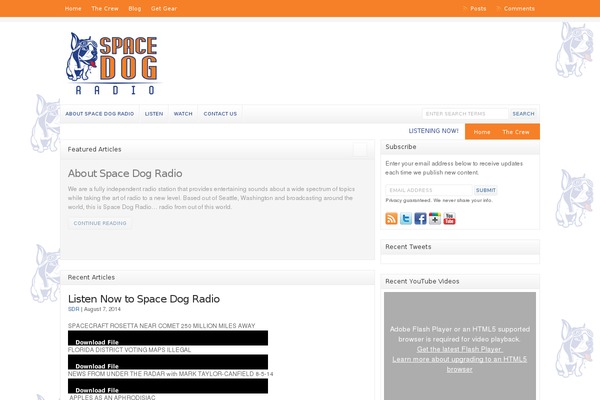Click the SDR author link
Screen dimensions: 600x400
pyautogui.click(x=73, y=309)
